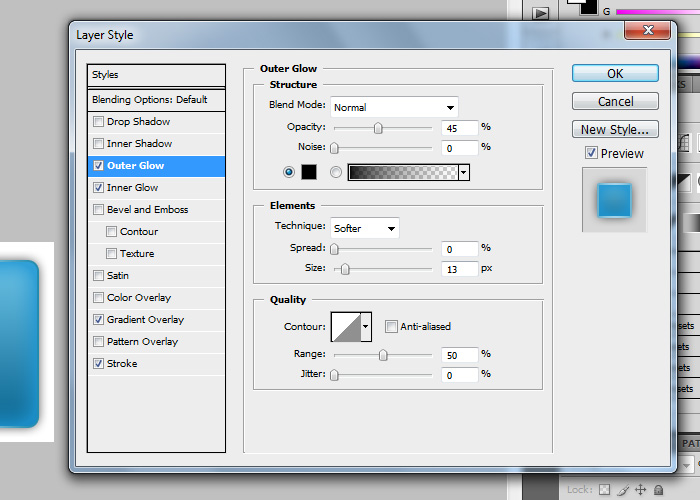Image resolution: width=700 pixels, height=500 pixels.
Task: Enable the Drop Shadow checkbox
Action: click(98, 121)
